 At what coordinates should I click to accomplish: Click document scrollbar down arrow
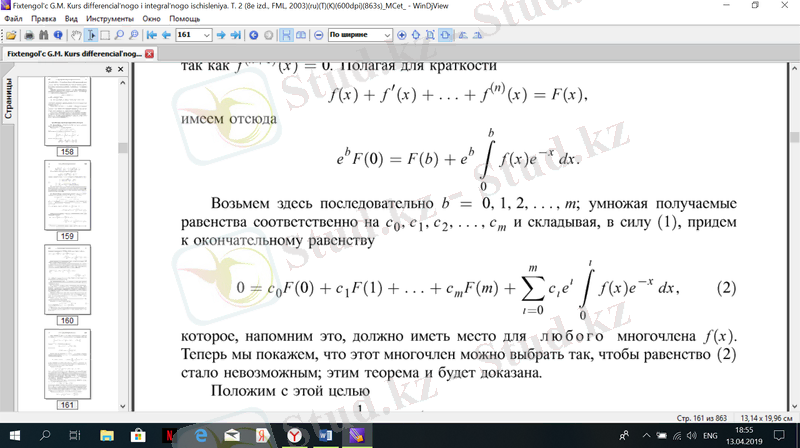point(794,407)
